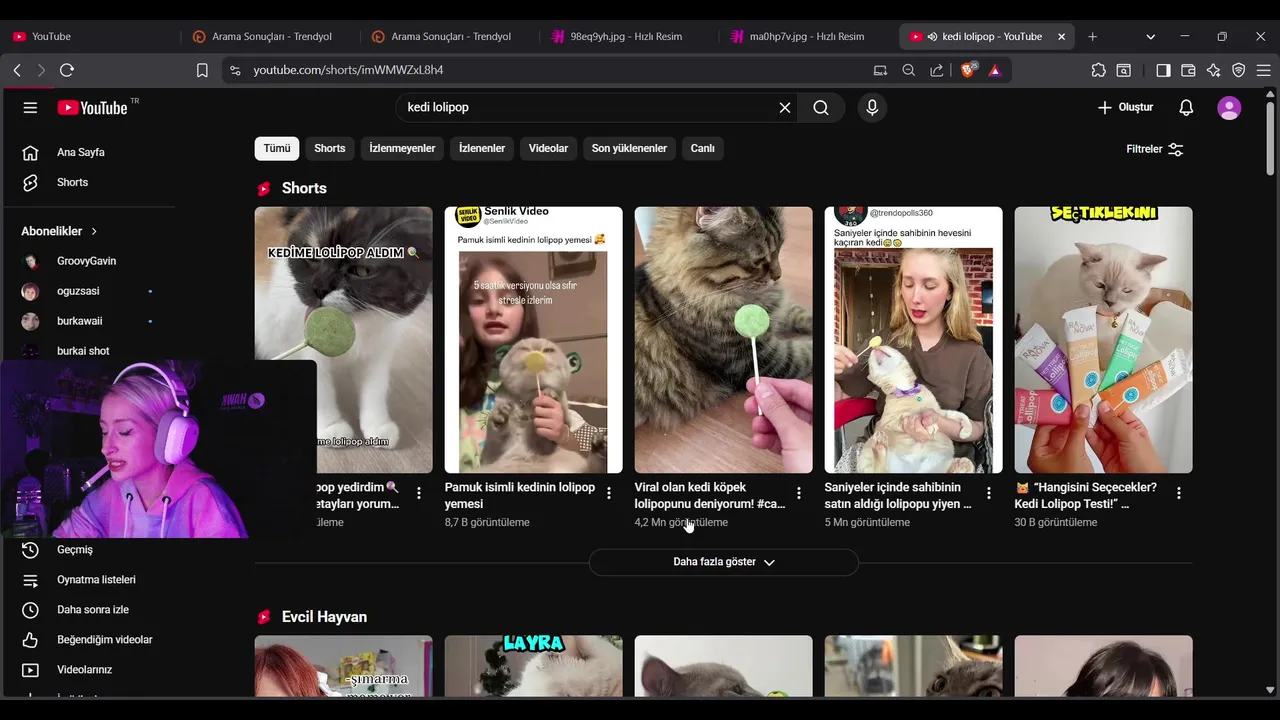
Task: Select Shorts filter chip
Action: click(x=330, y=148)
